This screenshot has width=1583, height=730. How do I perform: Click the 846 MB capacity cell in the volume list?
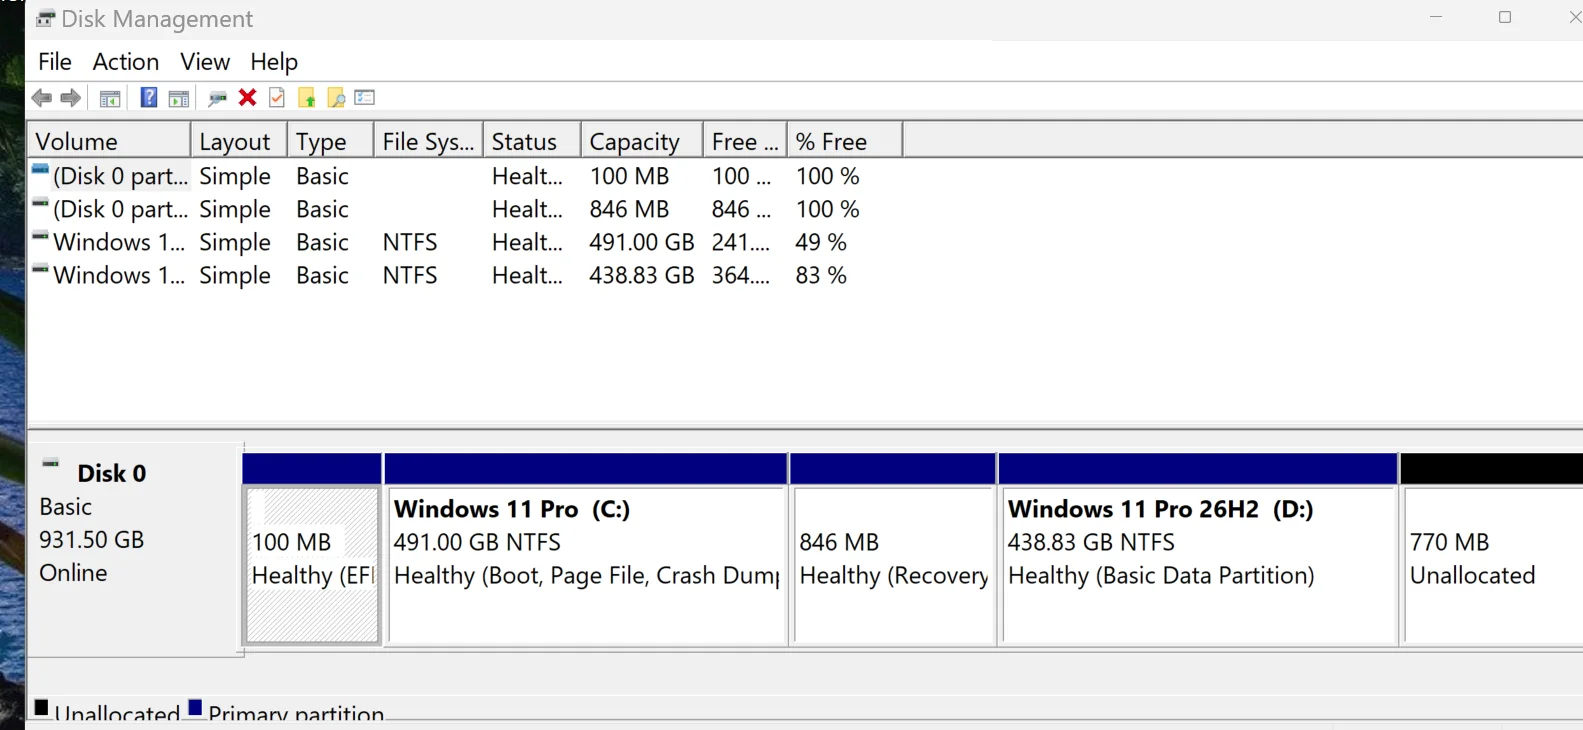coord(629,209)
